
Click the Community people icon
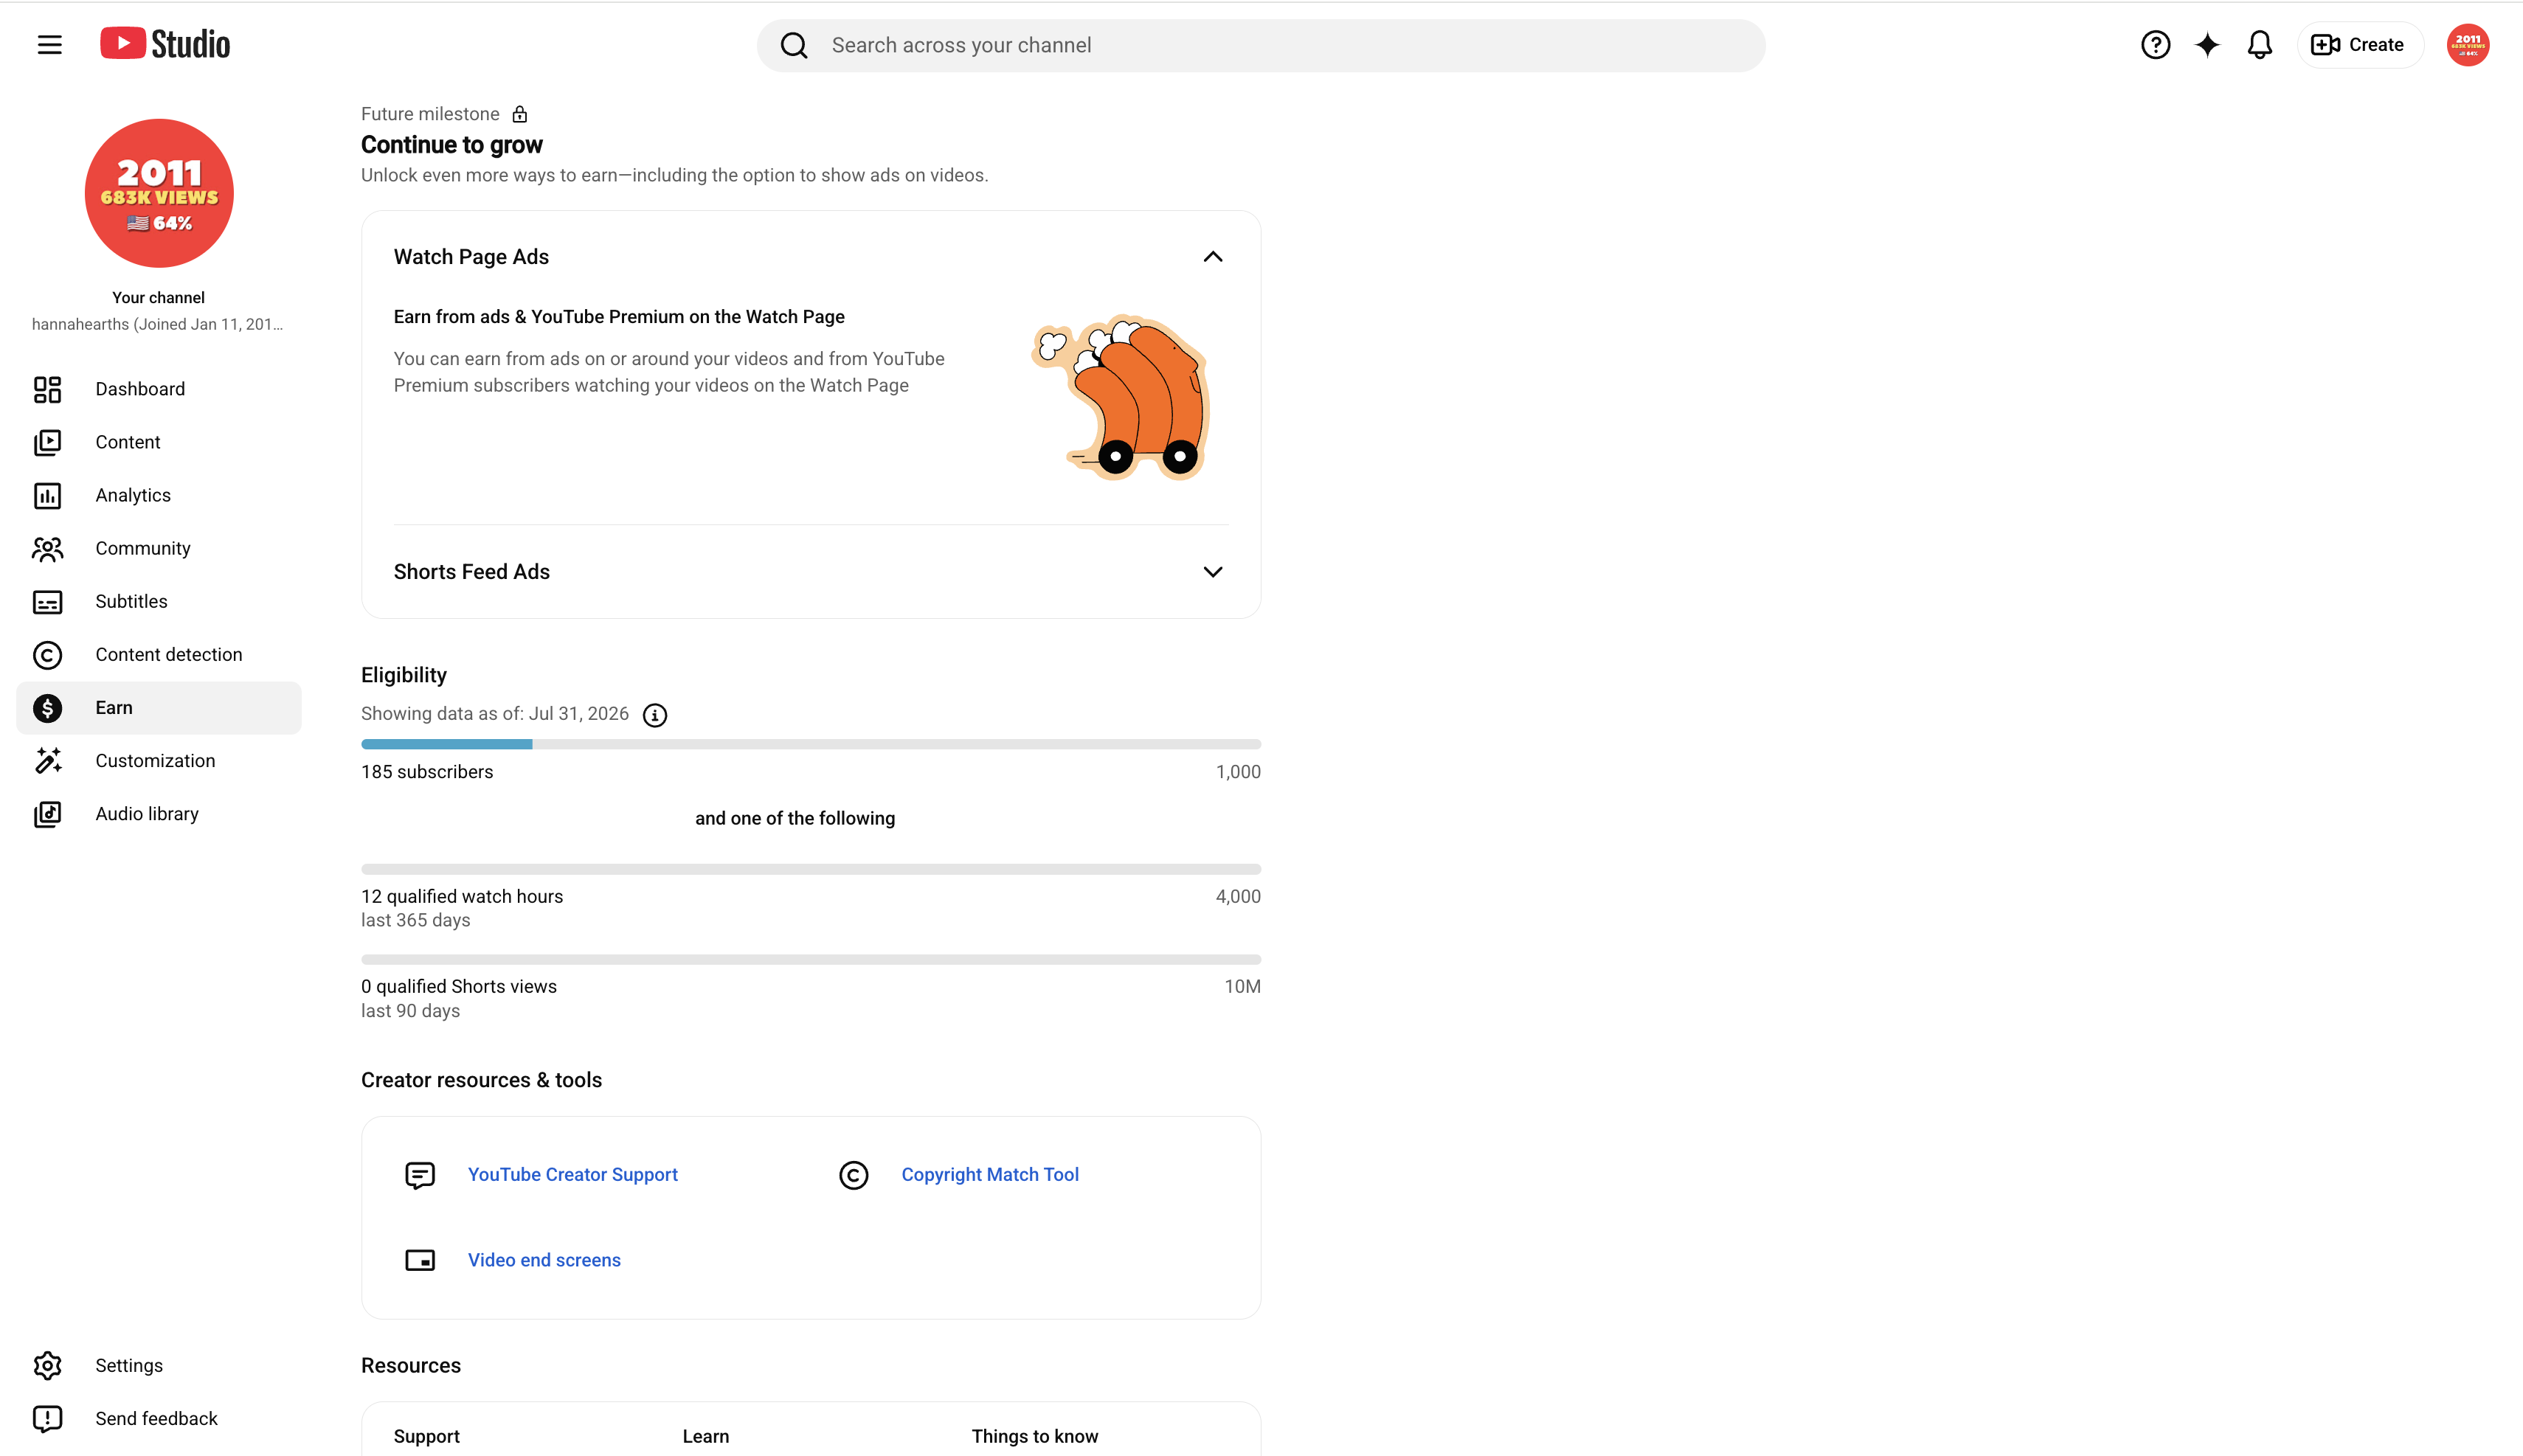tap(47, 548)
